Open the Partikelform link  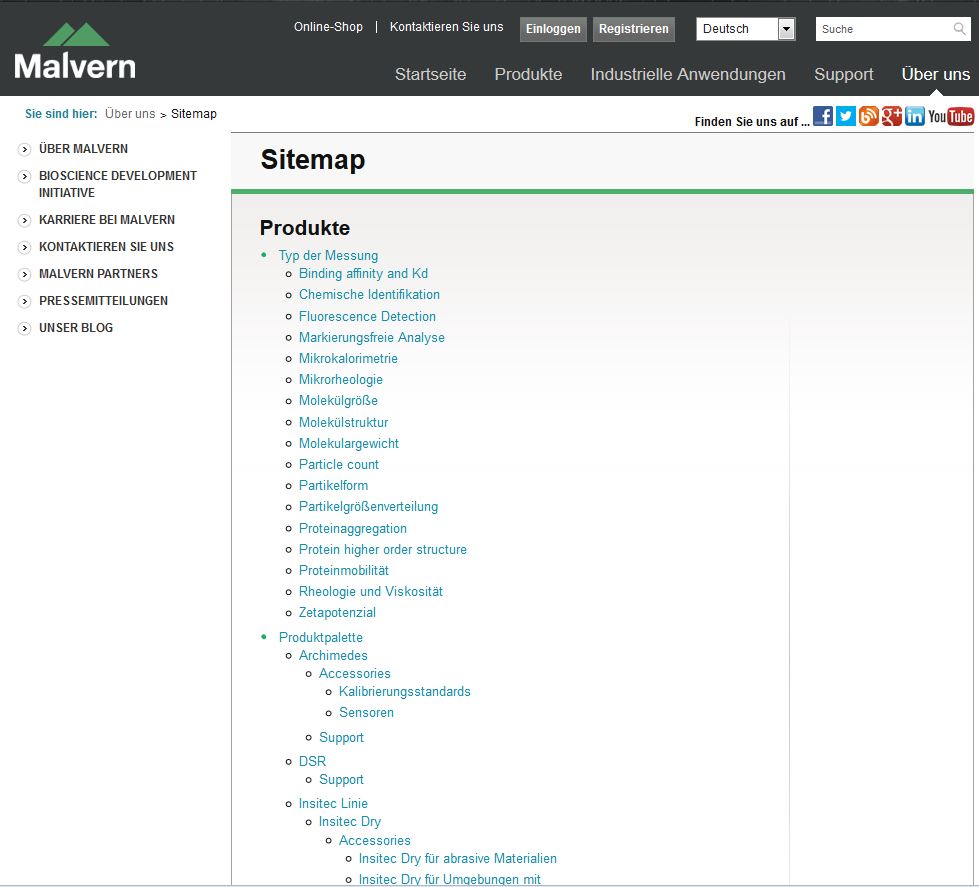(x=333, y=486)
